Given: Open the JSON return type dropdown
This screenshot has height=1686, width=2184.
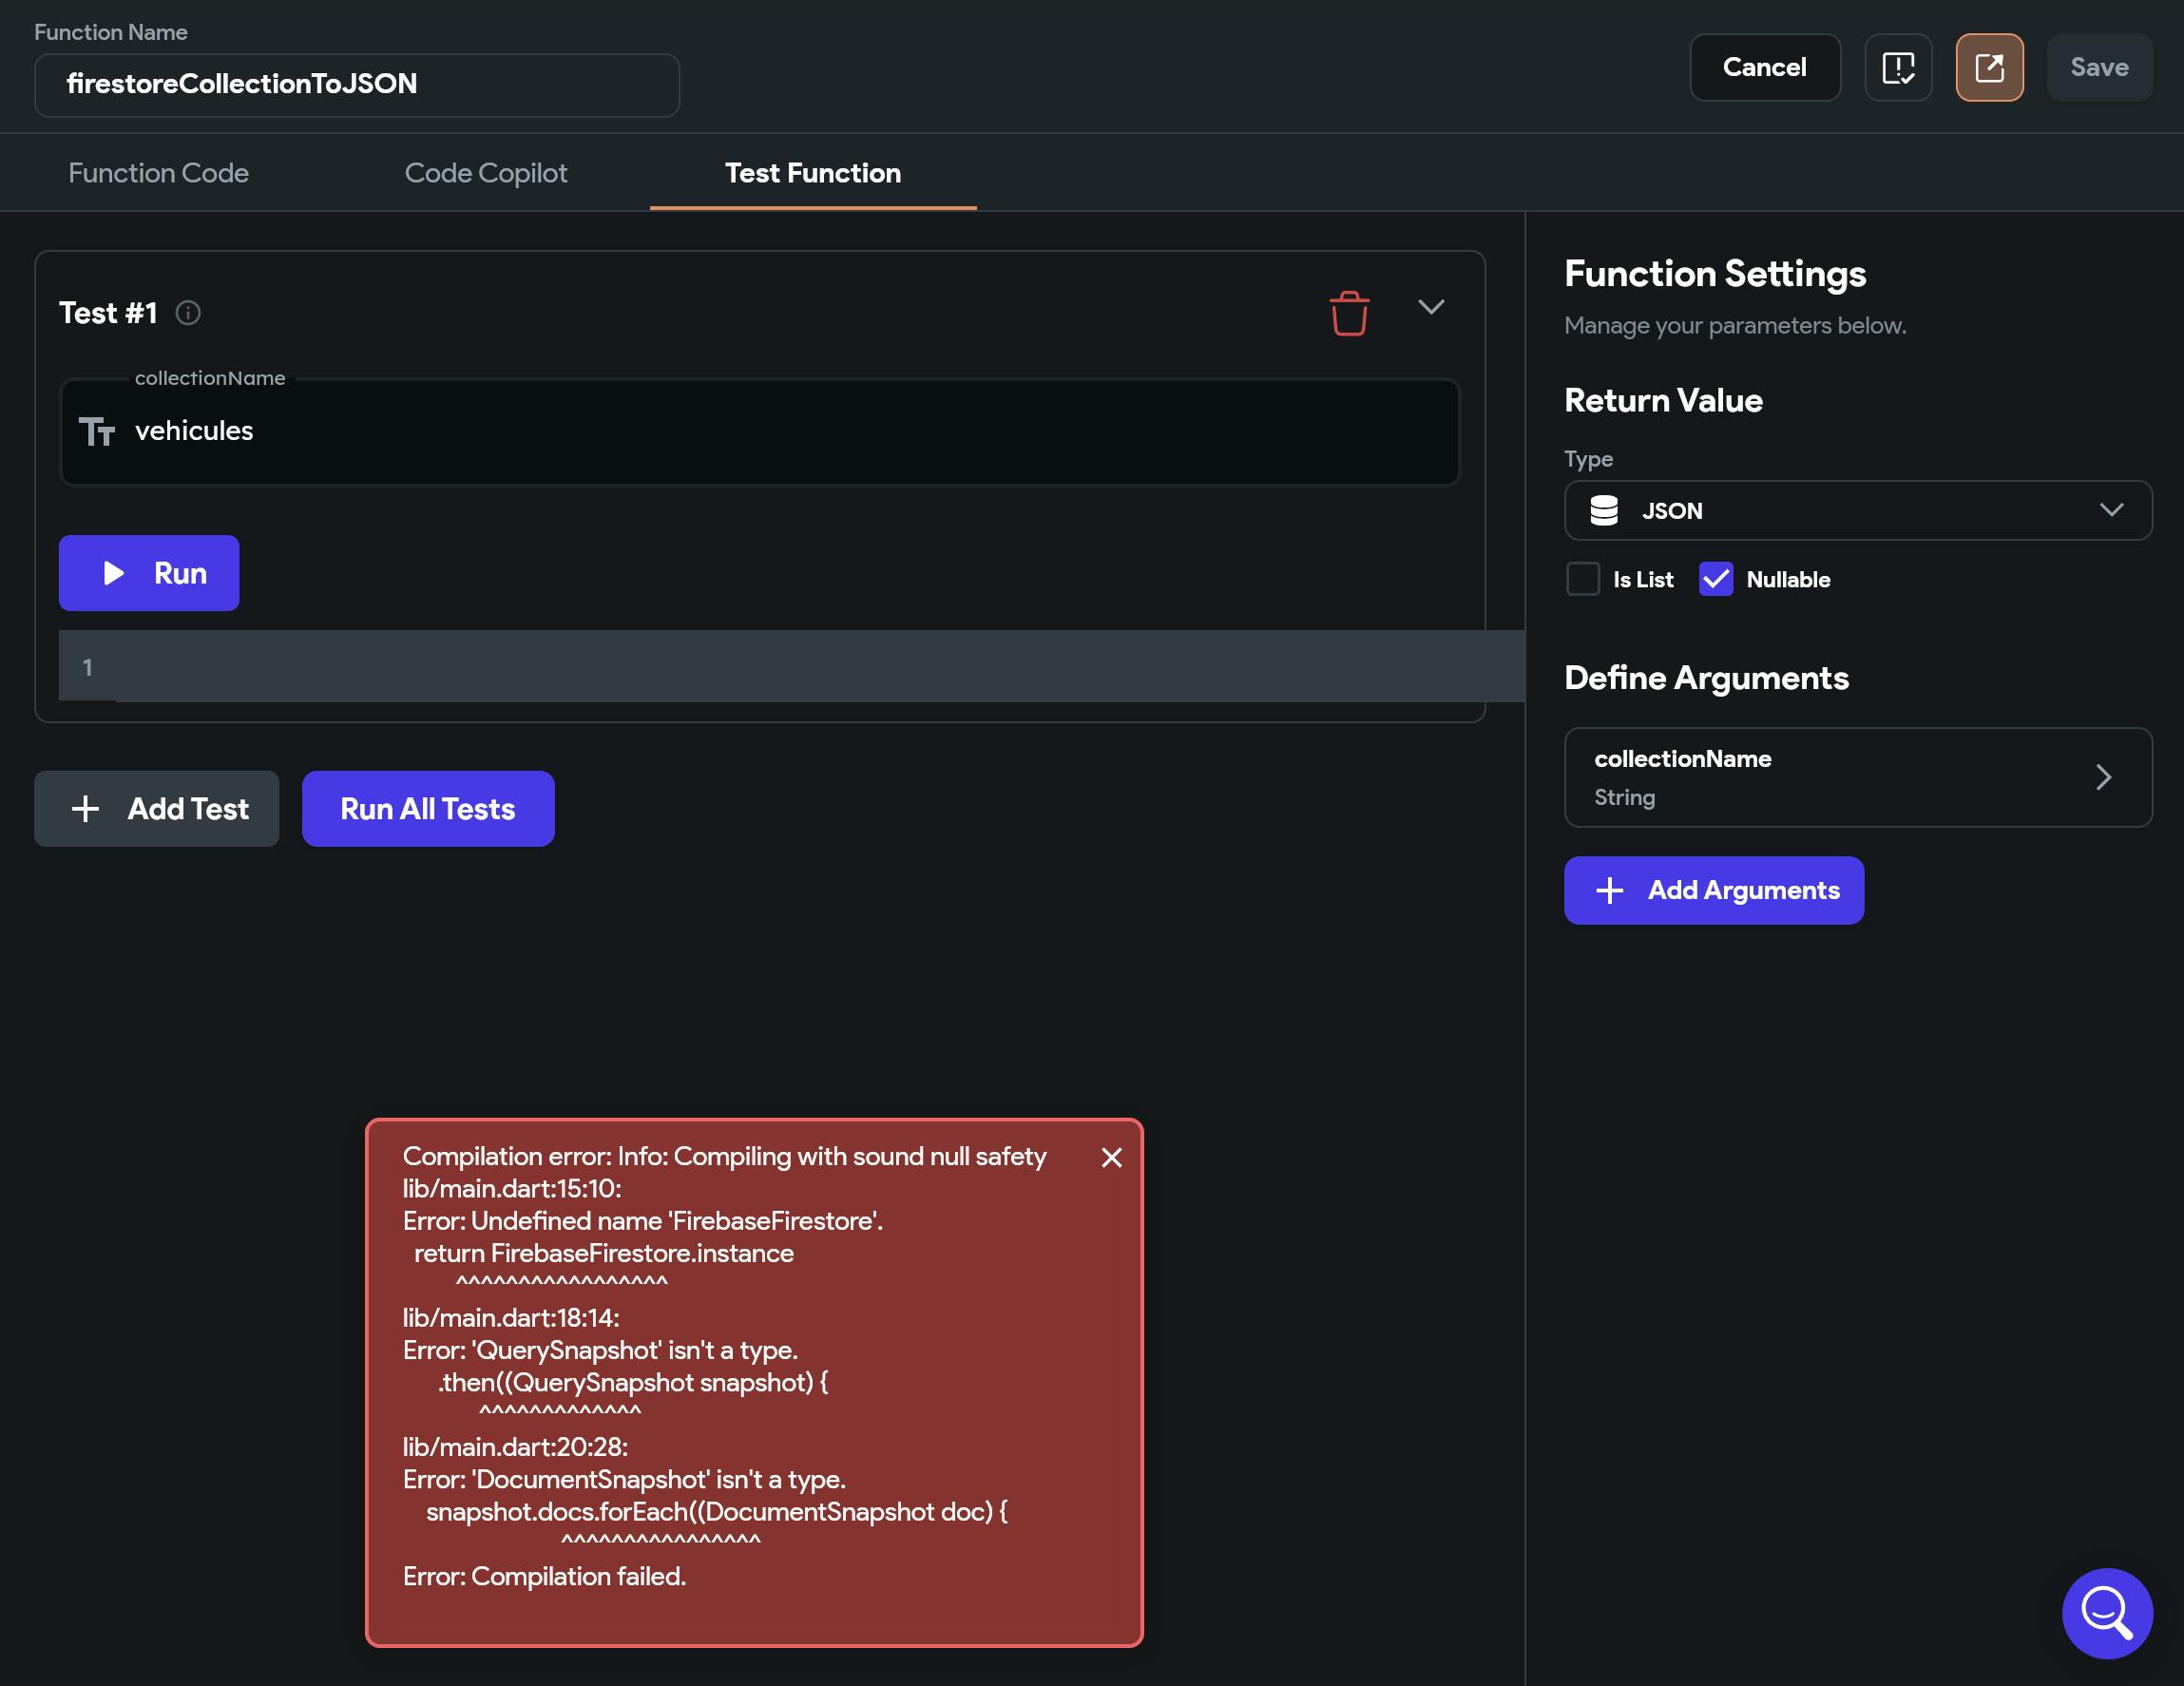Looking at the screenshot, I should (x=1857, y=511).
